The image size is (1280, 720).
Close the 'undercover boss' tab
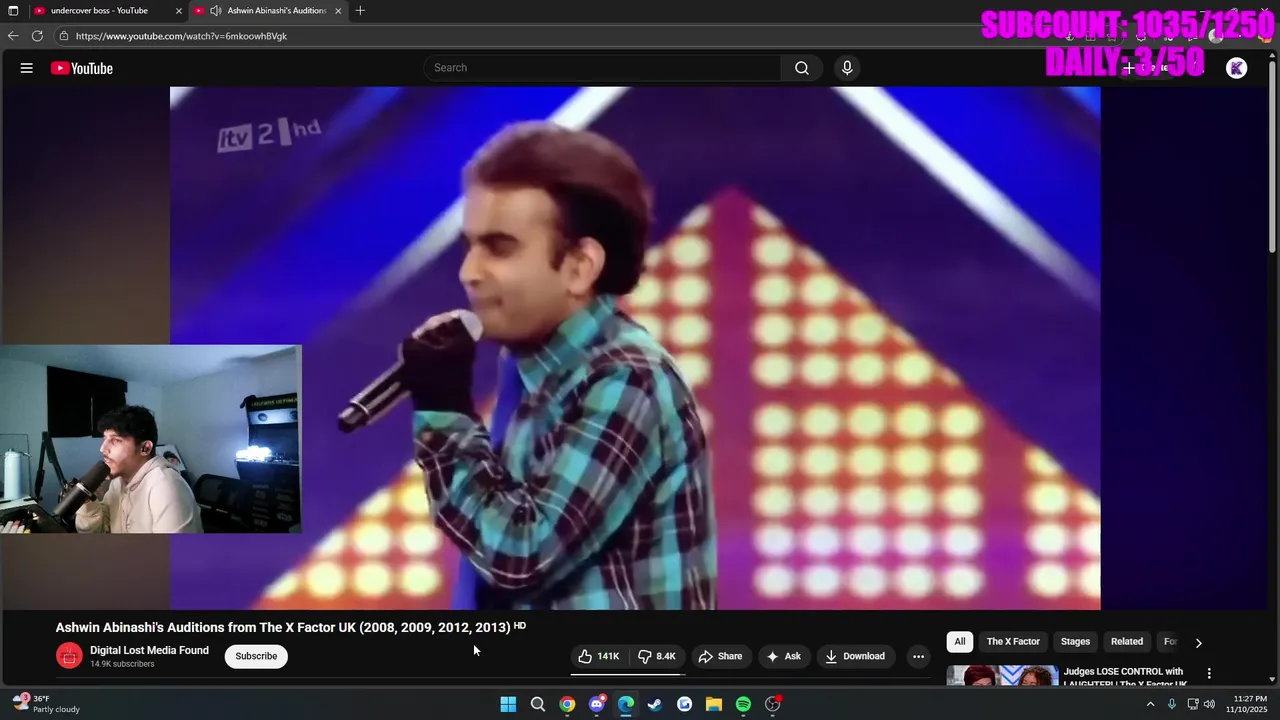tap(179, 11)
